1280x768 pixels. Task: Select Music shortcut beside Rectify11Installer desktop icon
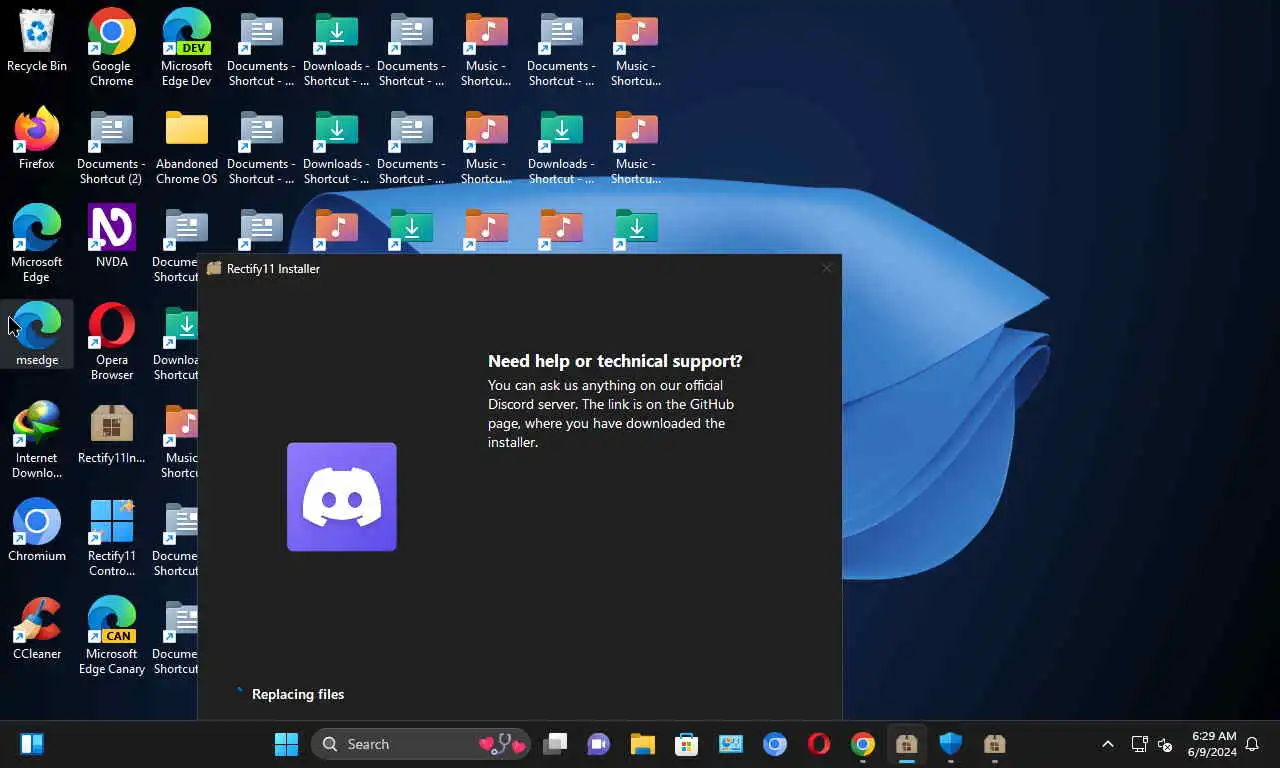[x=180, y=440]
